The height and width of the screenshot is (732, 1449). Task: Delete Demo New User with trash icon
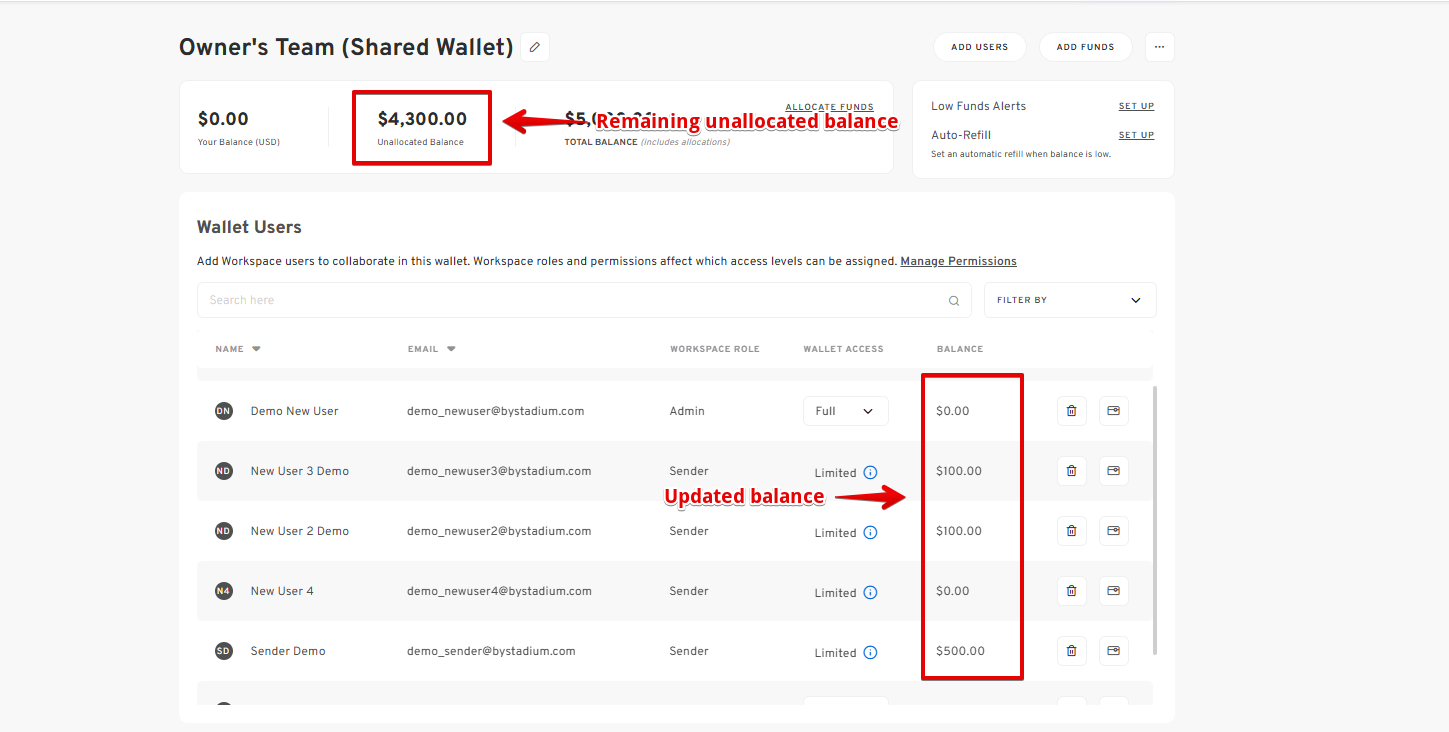coord(1071,411)
